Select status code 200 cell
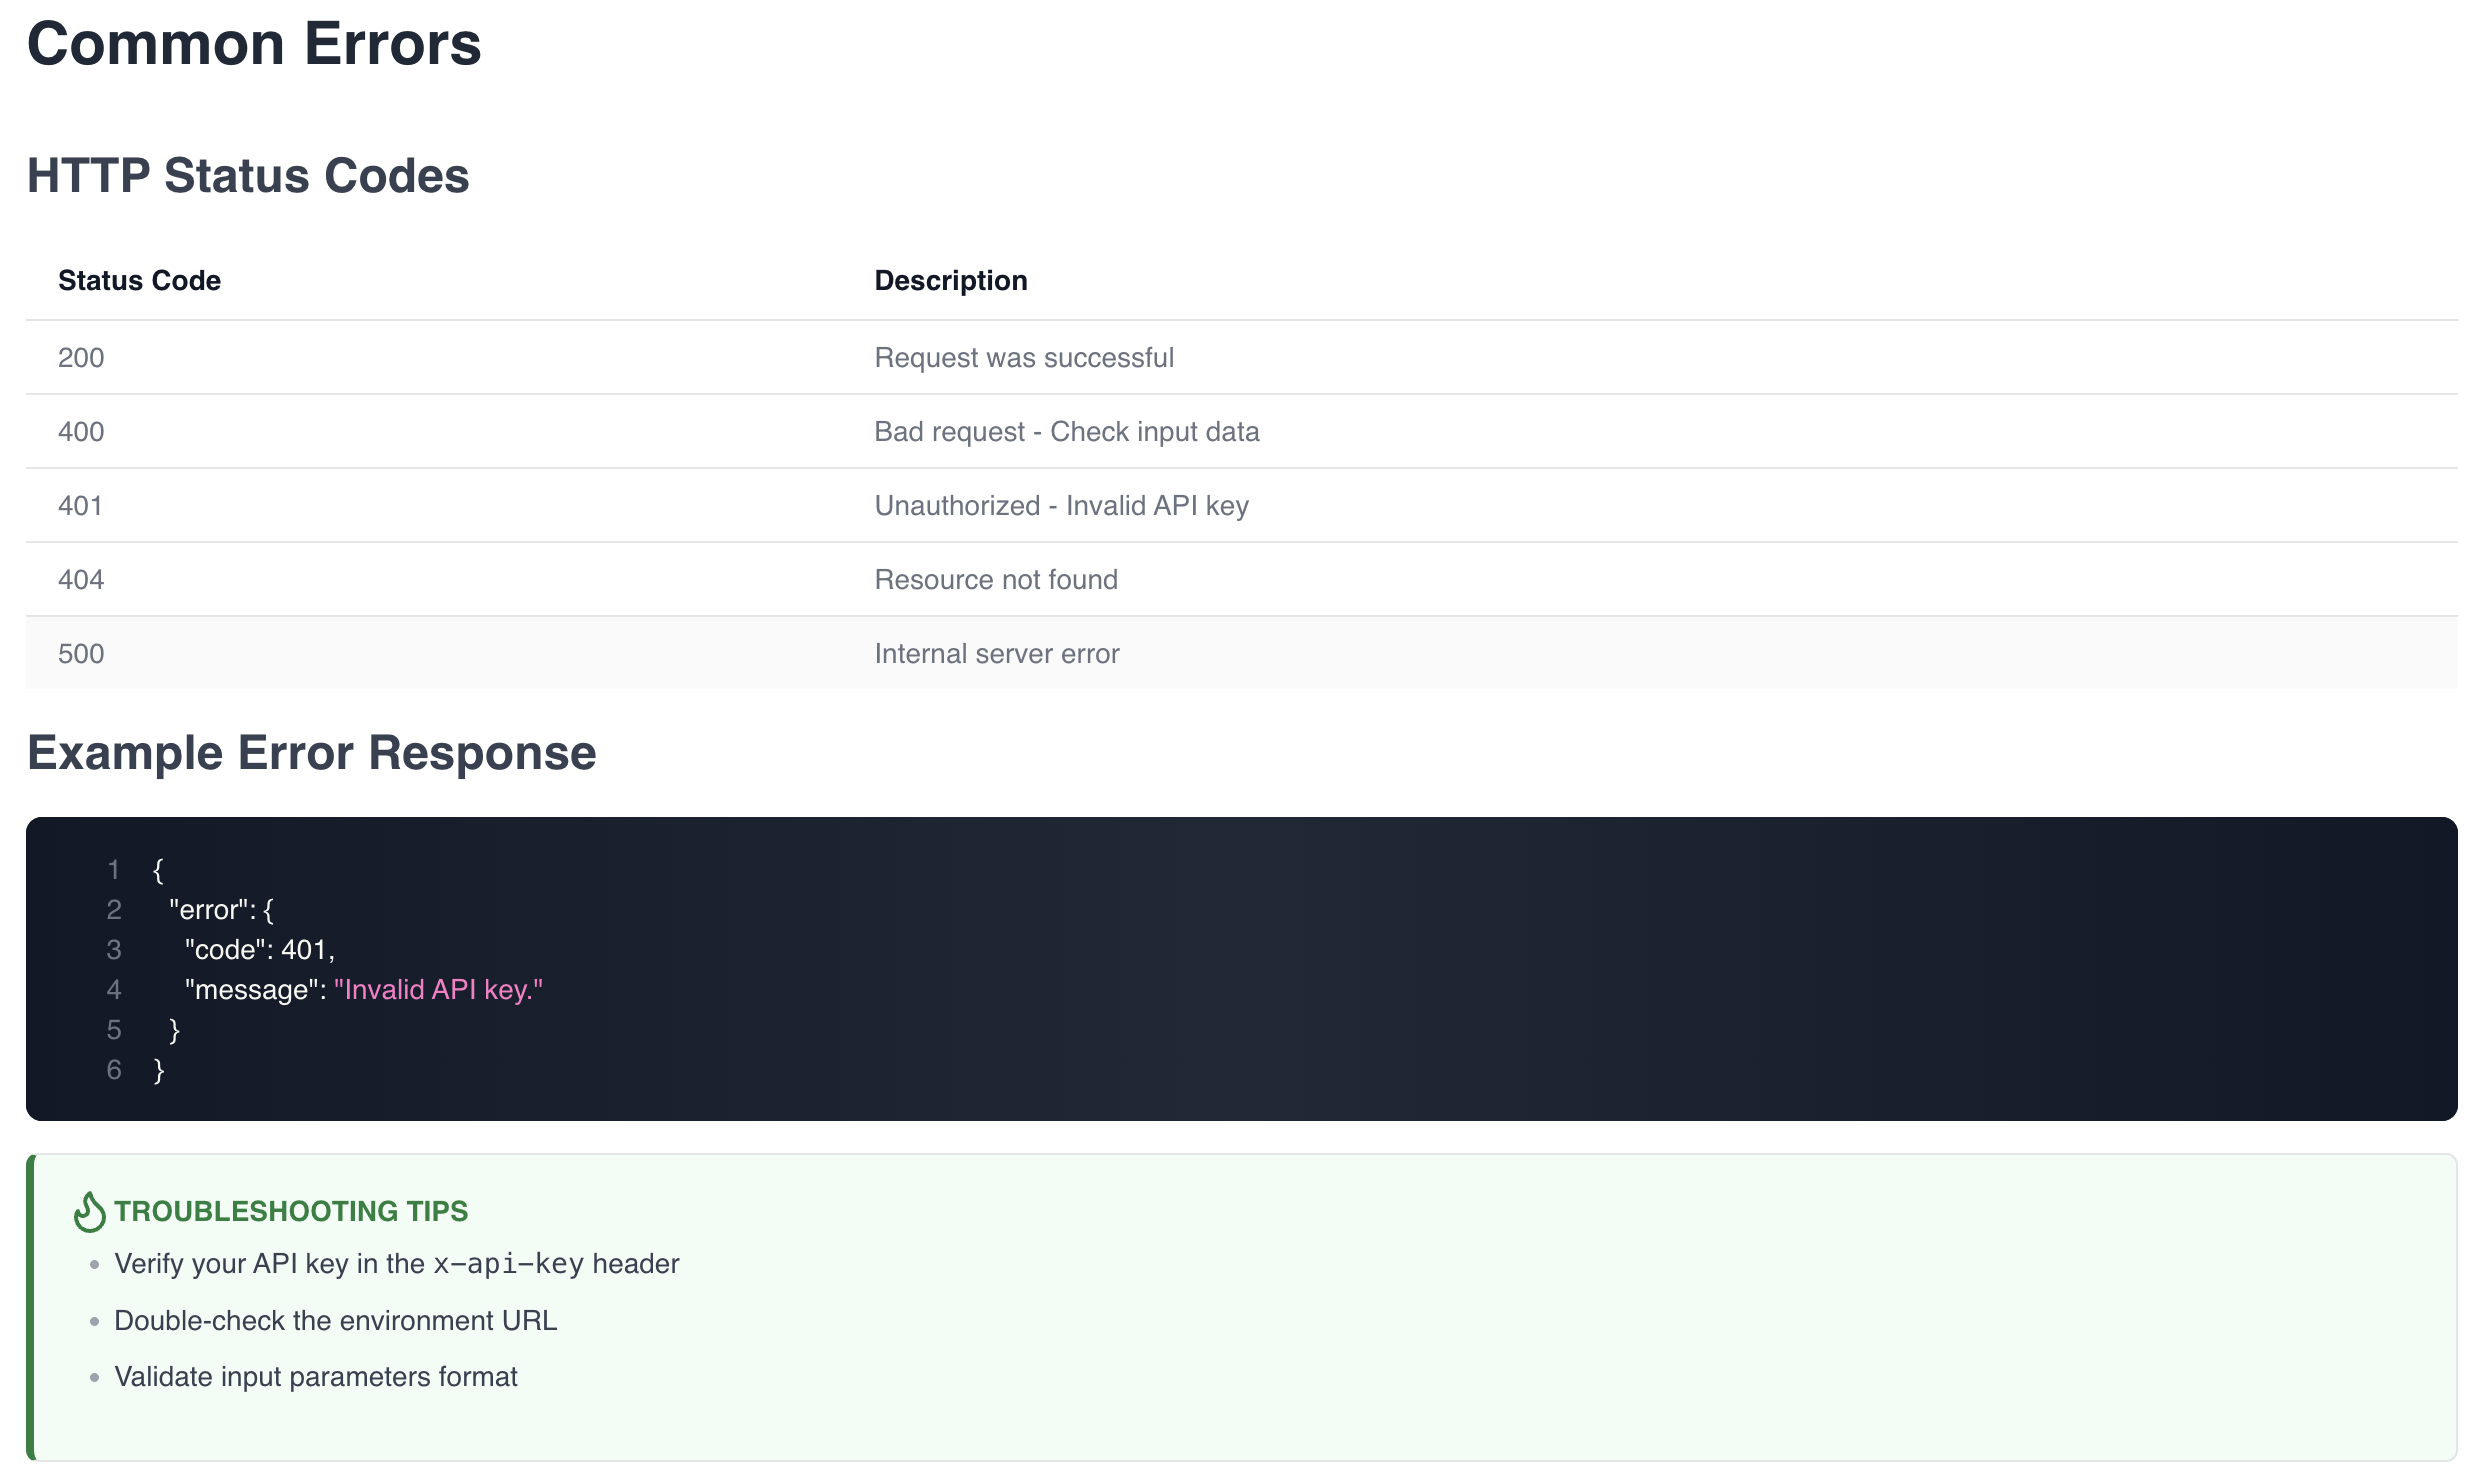Viewport: 2478px width, 1484px height. pos(81,358)
